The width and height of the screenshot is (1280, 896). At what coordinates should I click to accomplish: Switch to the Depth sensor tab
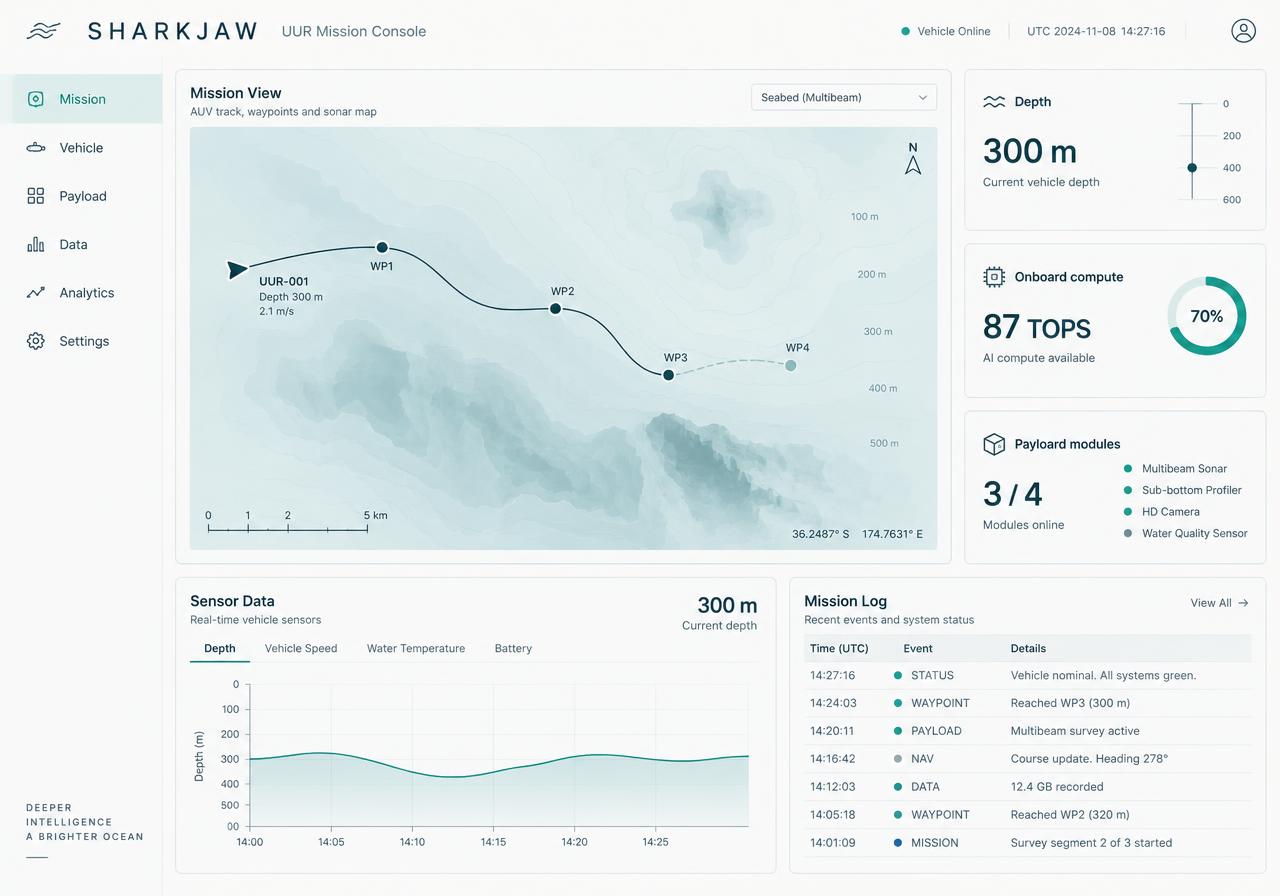pos(220,649)
